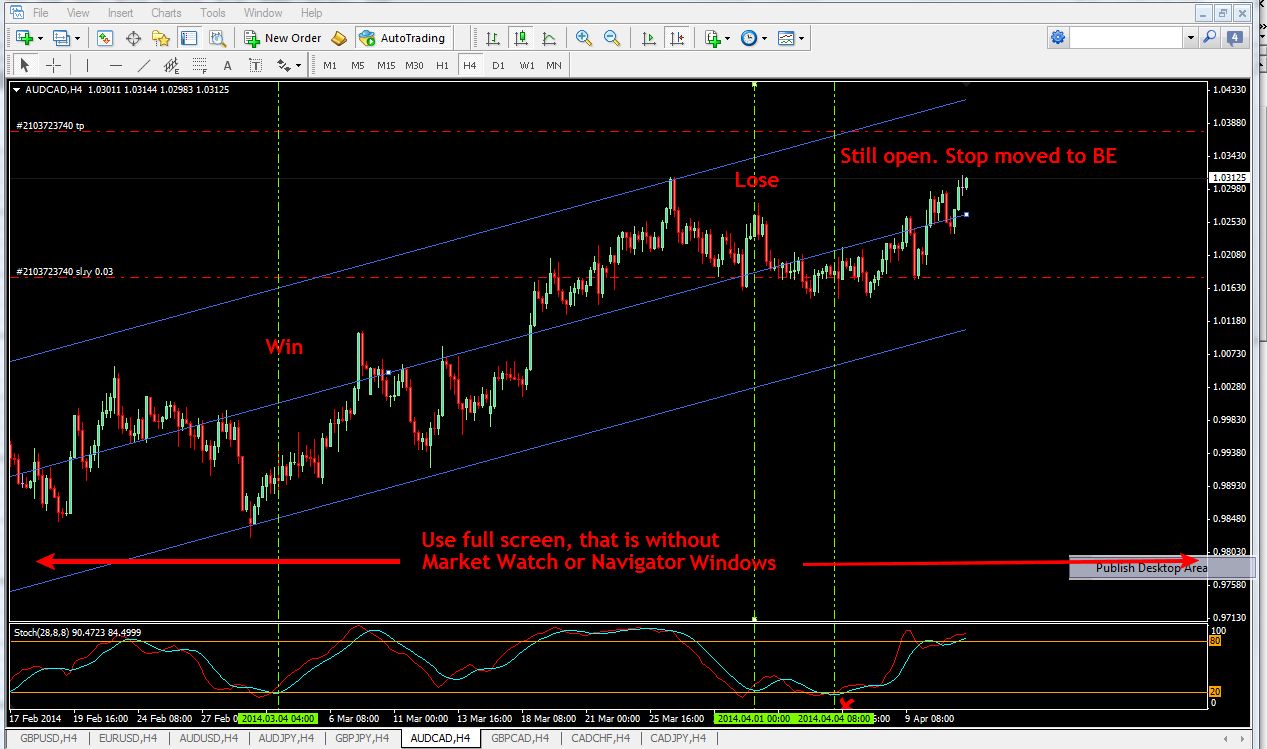This screenshot has width=1267, height=749.
Task: Switch to M1 timeframe
Action: tap(330, 66)
